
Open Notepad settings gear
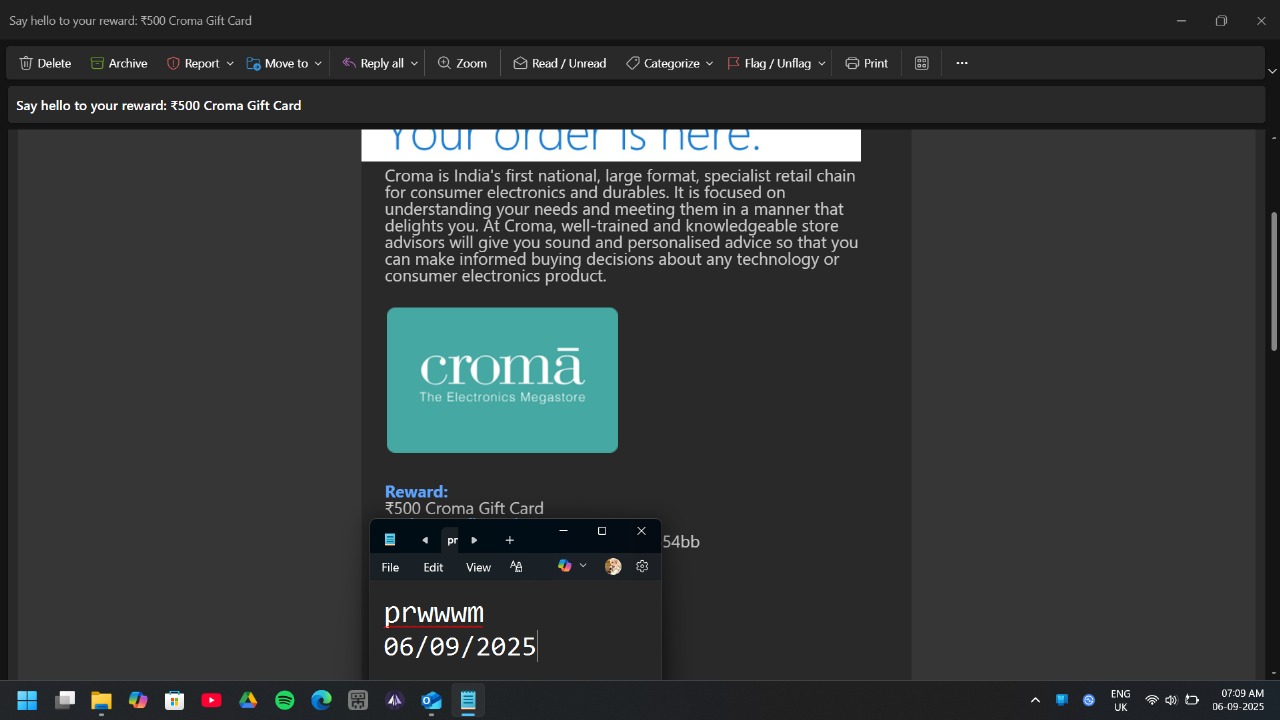tap(642, 566)
